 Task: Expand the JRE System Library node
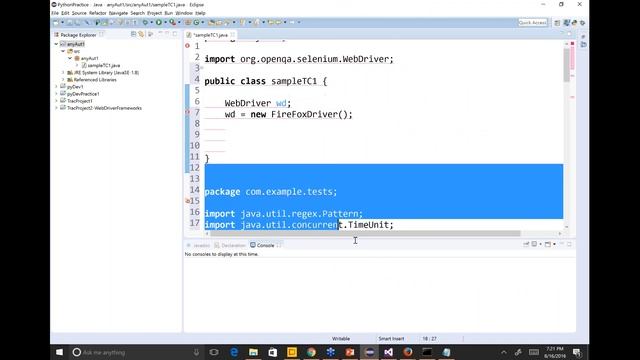[63, 72]
